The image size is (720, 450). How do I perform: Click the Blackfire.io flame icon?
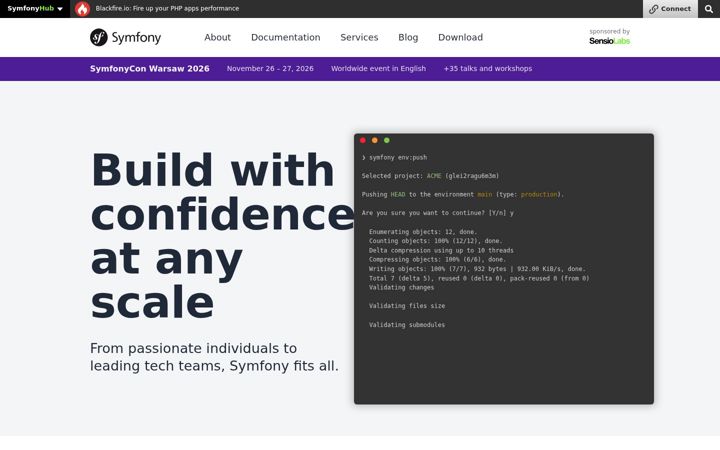coord(82,9)
